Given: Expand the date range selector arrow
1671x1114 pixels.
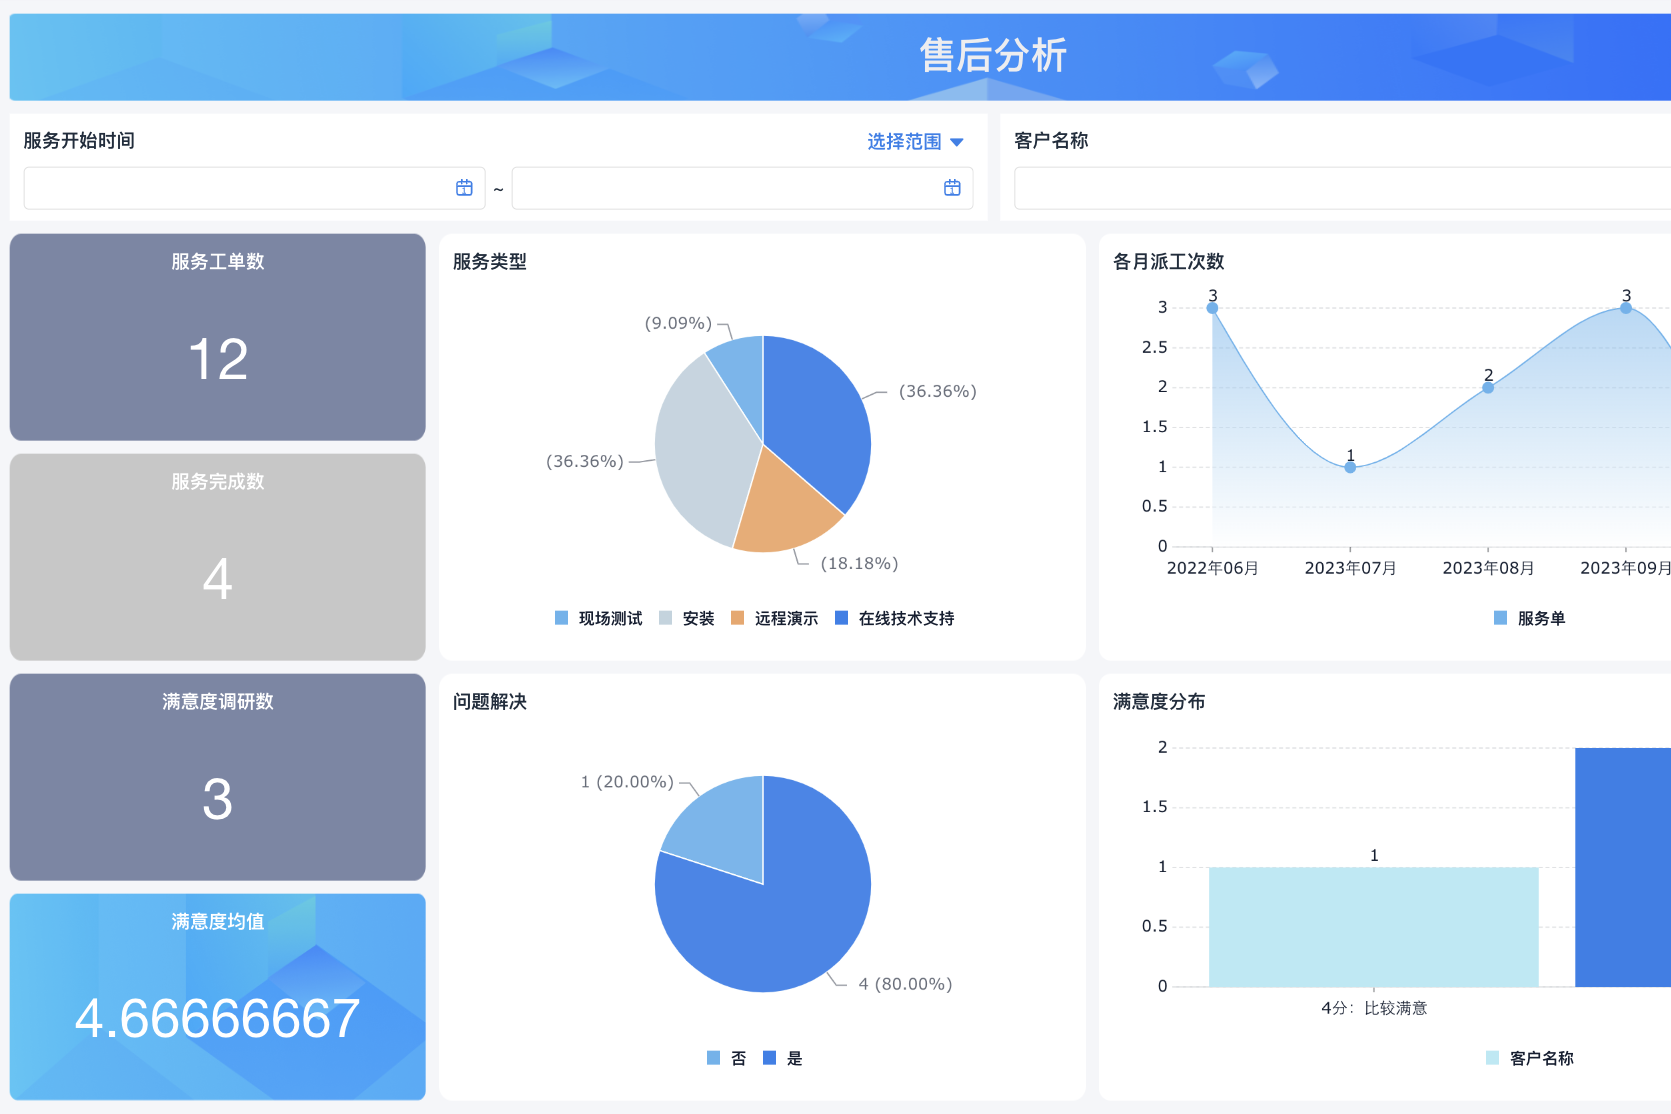Looking at the screenshot, I should [958, 141].
